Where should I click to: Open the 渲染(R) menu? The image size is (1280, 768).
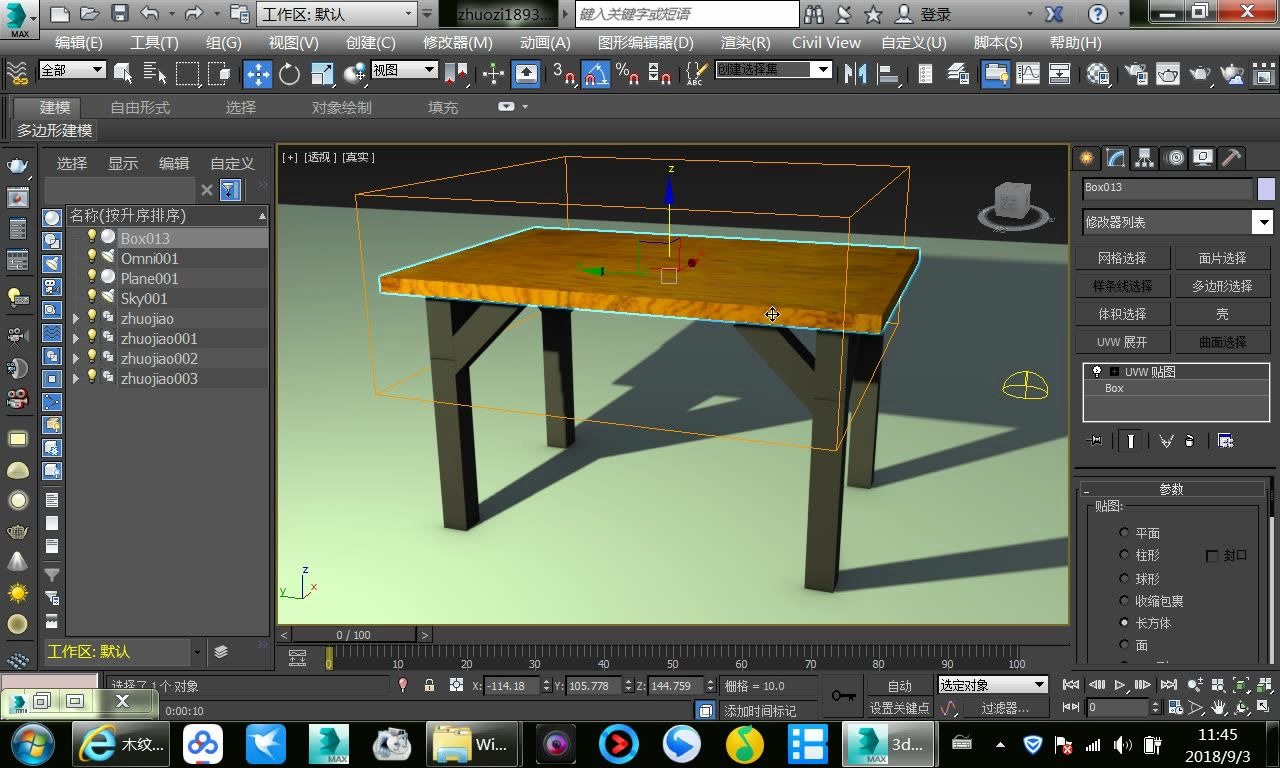[745, 42]
